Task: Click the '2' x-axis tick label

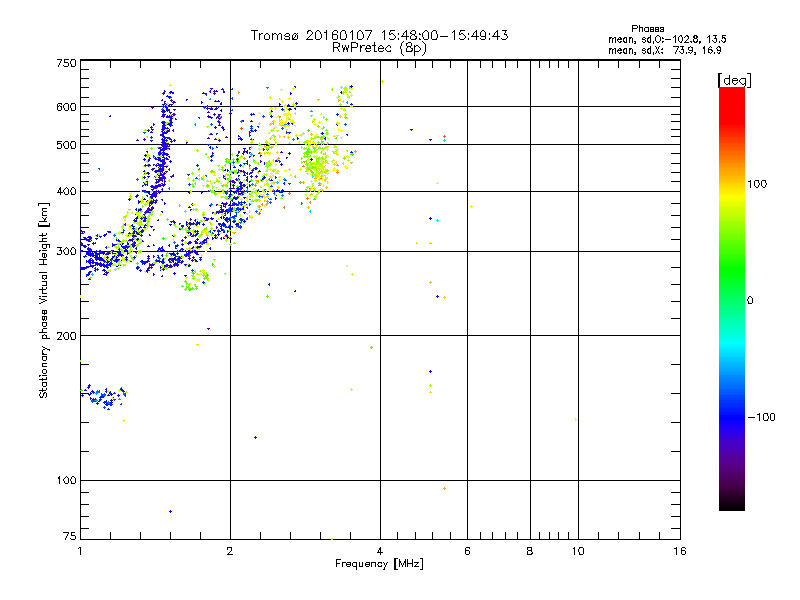Action: point(230,551)
